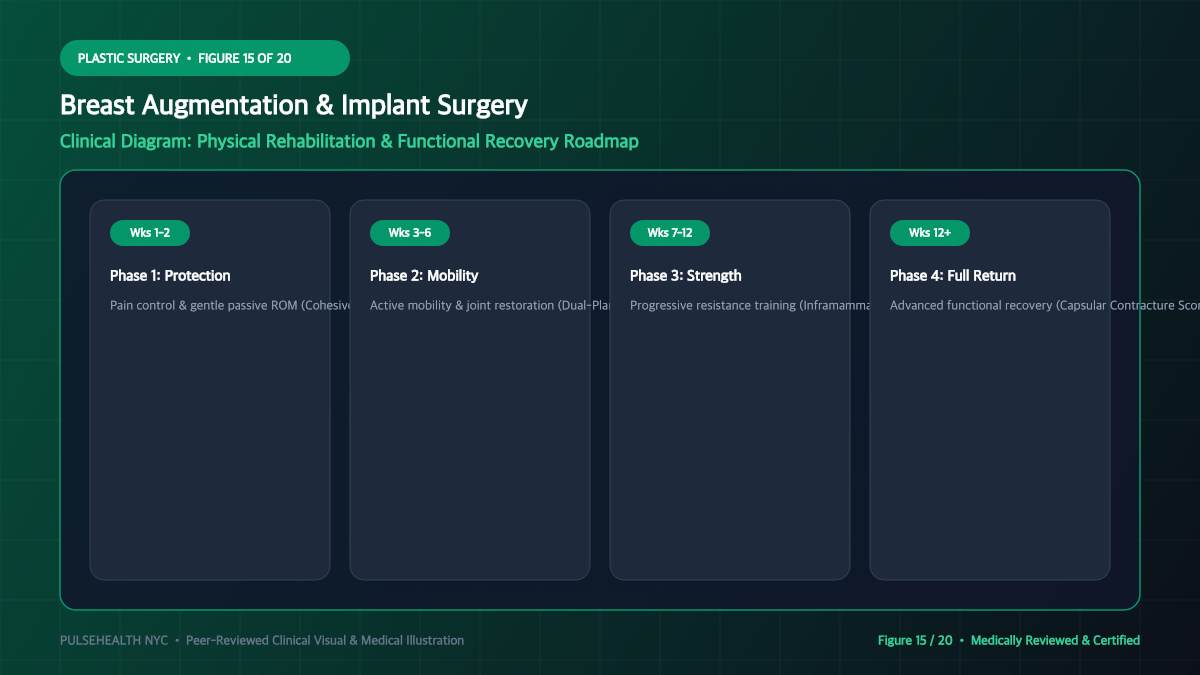Click the Figure 15 / 20 Medically Reviewed footer
This screenshot has height=675, width=1200.
click(1009, 640)
